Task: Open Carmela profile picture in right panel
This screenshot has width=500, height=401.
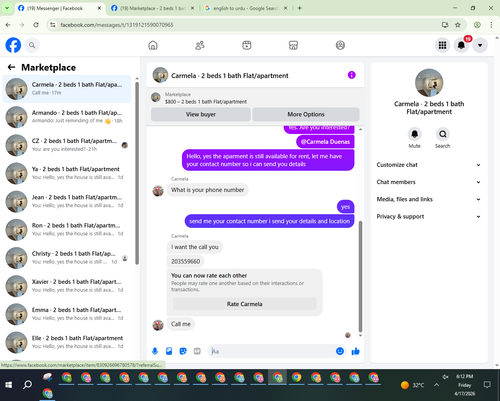Action: [x=429, y=83]
